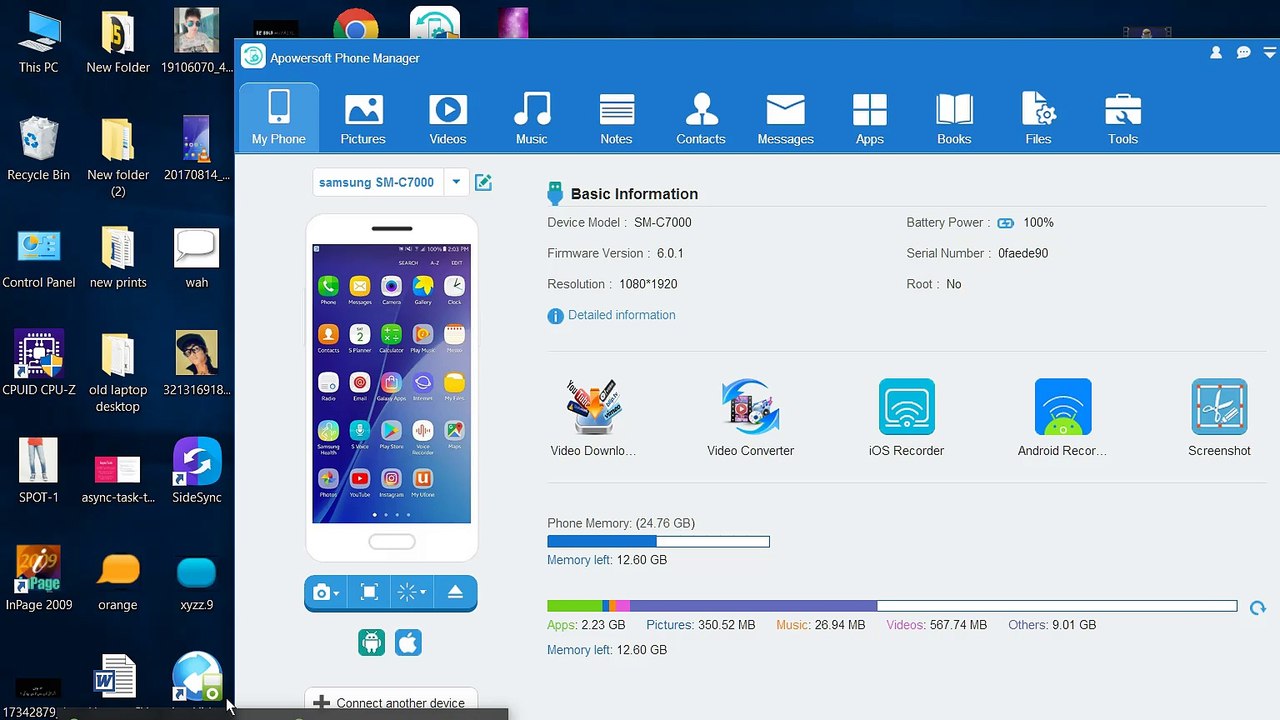This screenshot has width=1280, height=720.
Task: Click the refresh spinner button under phone
Action: [x=411, y=593]
